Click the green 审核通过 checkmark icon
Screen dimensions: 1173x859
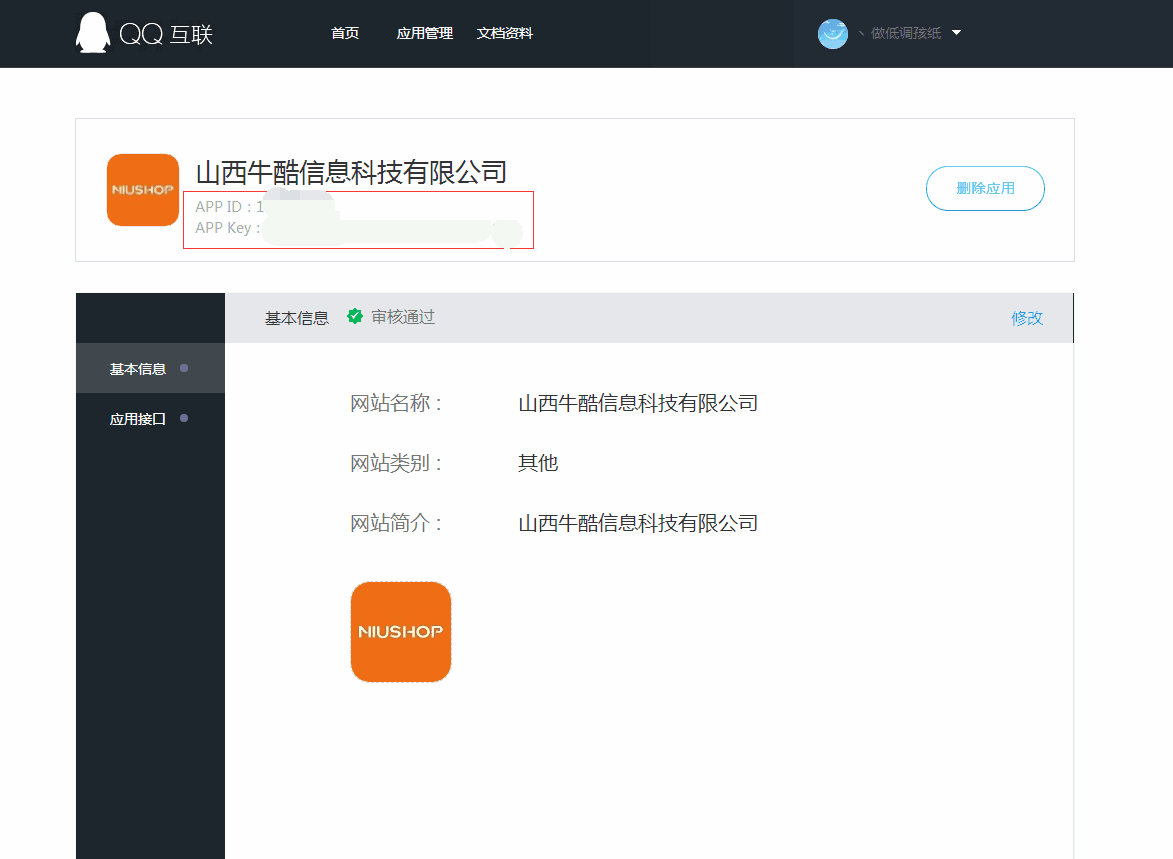[x=355, y=317]
